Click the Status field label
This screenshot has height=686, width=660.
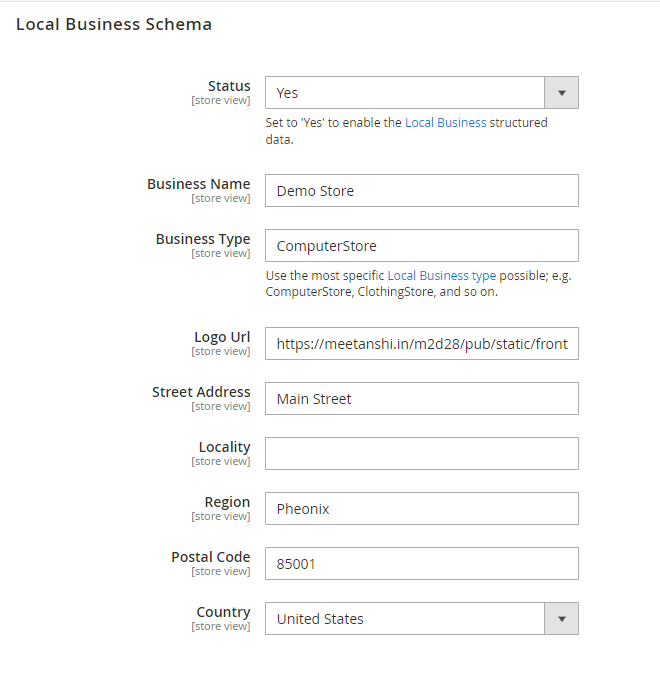click(229, 86)
